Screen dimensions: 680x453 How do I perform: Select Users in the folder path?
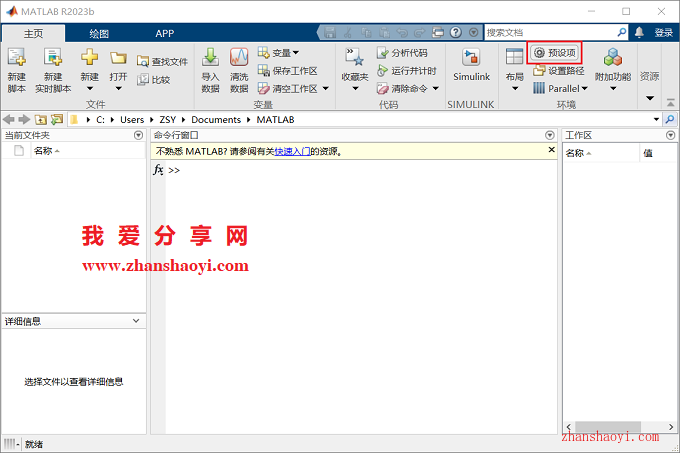click(x=132, y=120)
